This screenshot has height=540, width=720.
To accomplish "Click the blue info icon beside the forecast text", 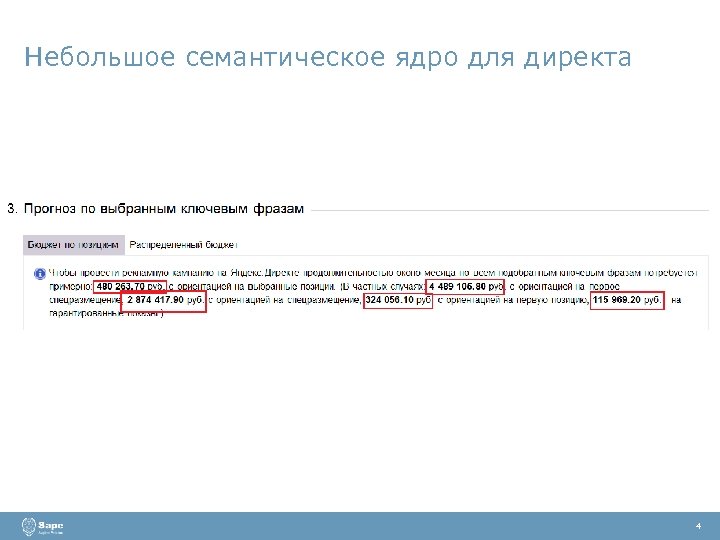I will coord(40,274).
